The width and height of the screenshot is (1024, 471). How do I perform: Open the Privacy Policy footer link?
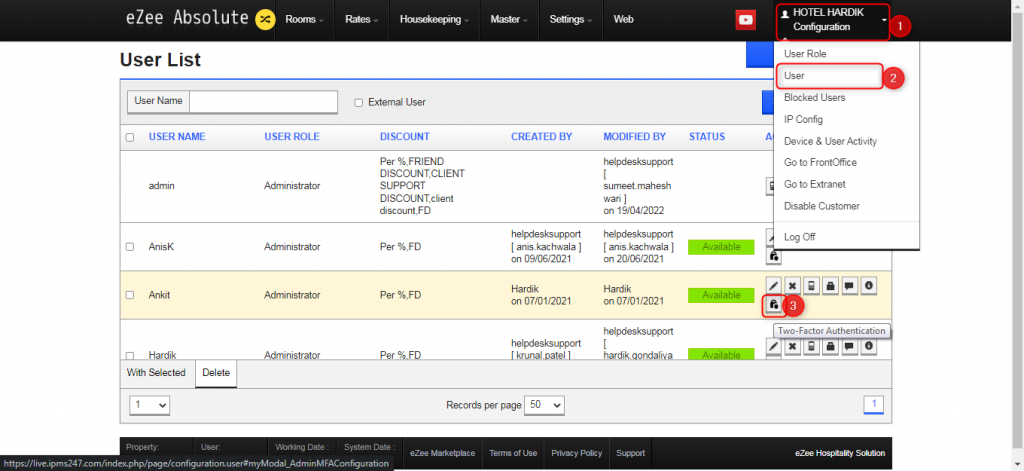(577, 453)
